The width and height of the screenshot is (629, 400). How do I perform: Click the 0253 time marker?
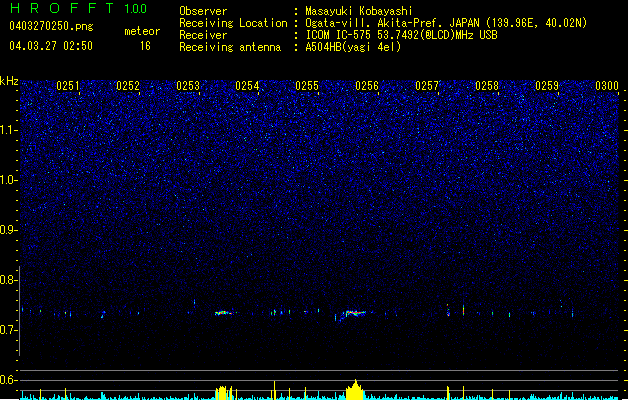click(188, 86)
